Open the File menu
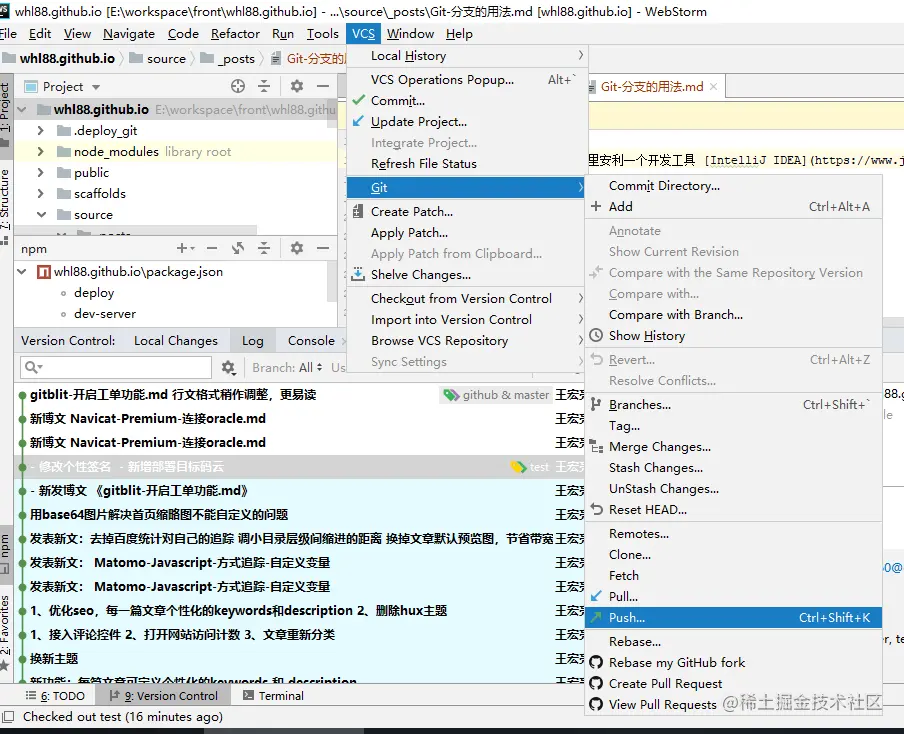 (8, 34)
